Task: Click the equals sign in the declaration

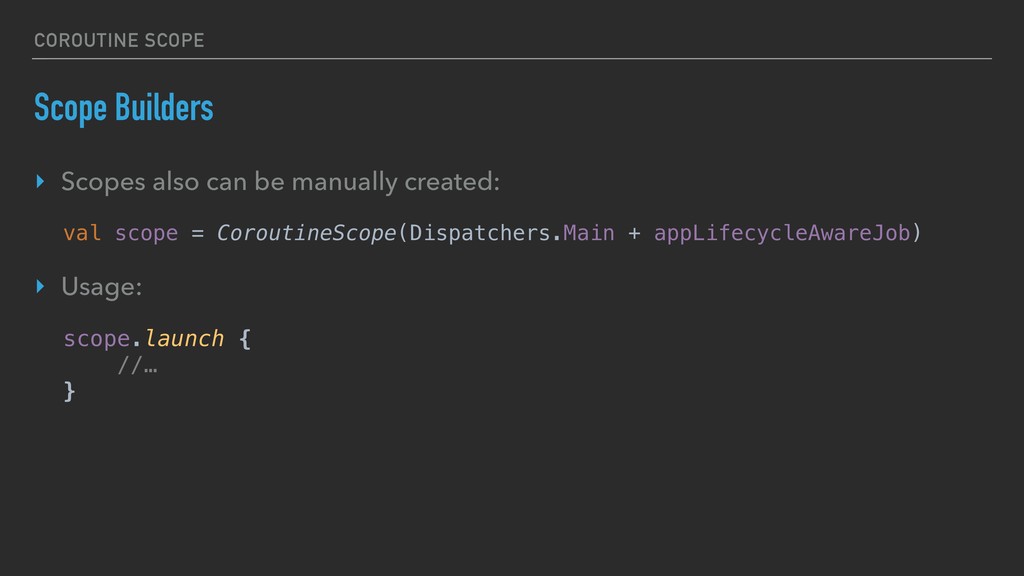Action: [x=197, y=234]
